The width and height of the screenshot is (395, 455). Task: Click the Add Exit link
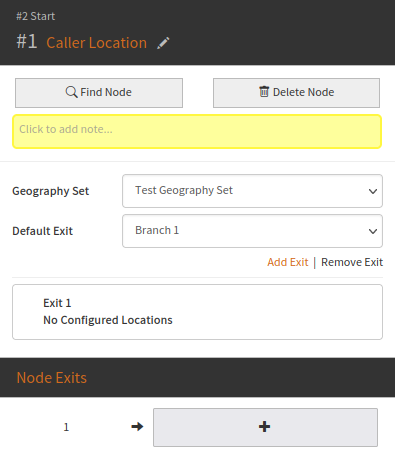(288, 262)
